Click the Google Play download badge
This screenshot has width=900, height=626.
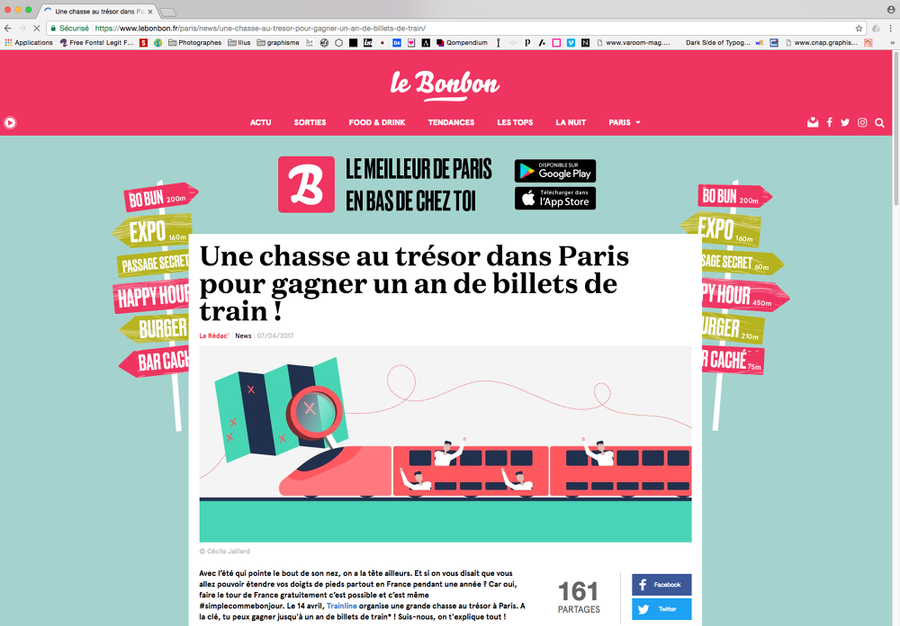coord(555,171)
